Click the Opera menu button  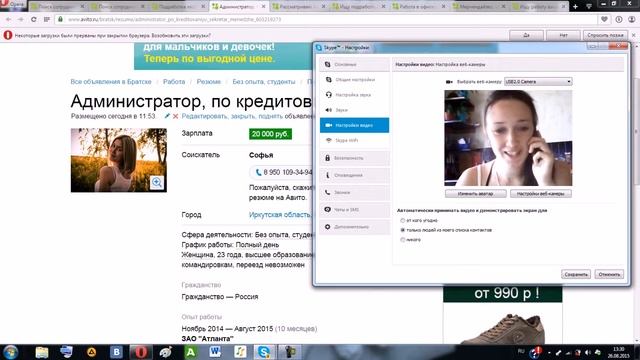point(12,5)
